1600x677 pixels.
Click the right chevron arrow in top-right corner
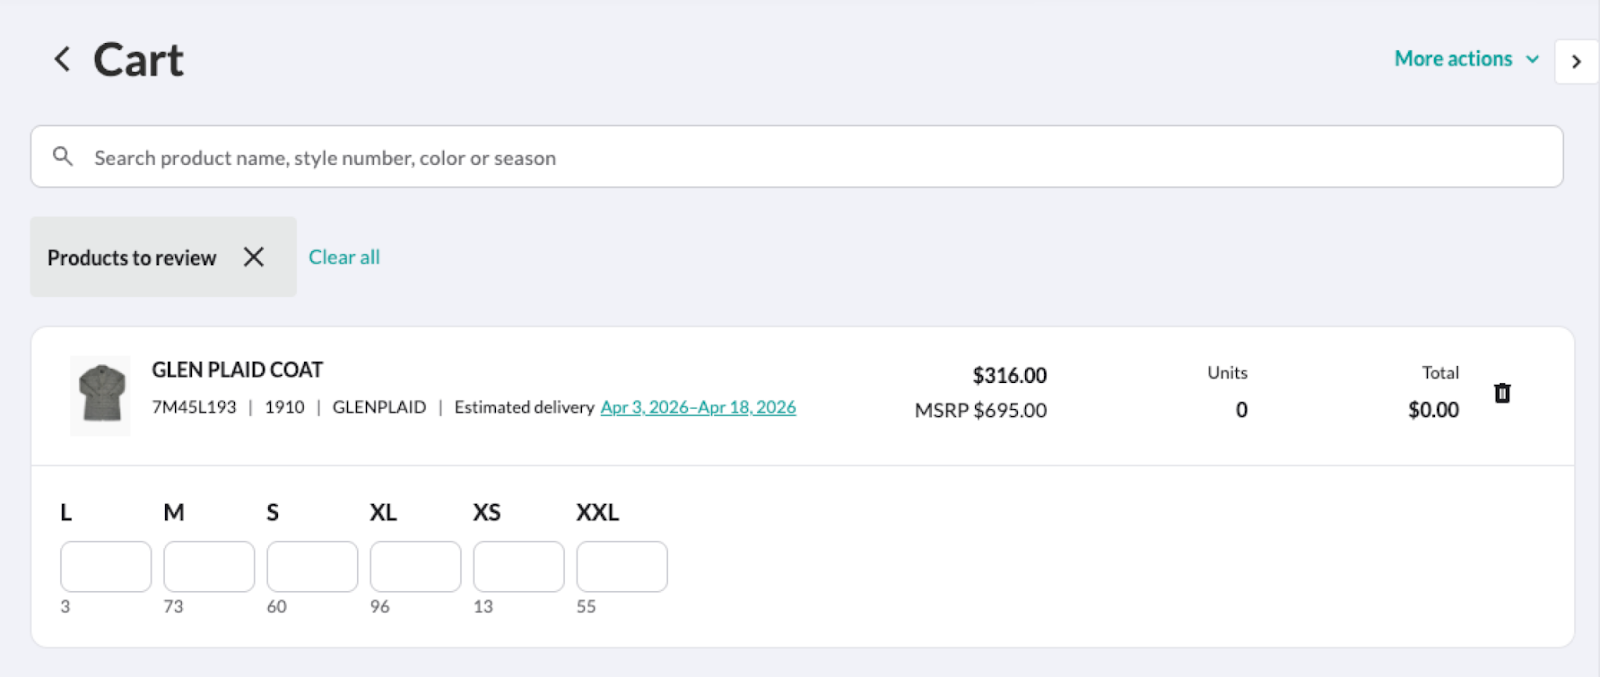(x=1576, y=61)
